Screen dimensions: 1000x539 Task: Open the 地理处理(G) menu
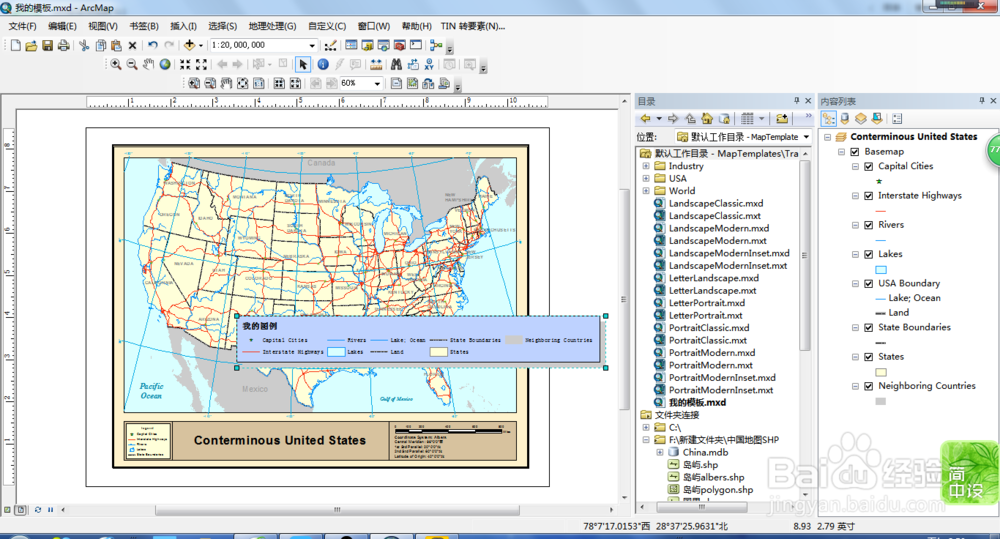[272, 26]
